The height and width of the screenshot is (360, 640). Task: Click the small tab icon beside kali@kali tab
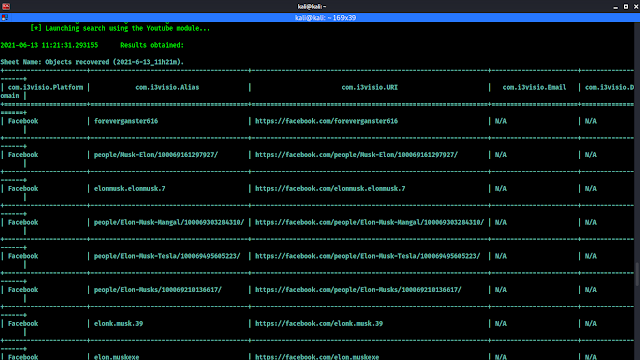point(5,18)
